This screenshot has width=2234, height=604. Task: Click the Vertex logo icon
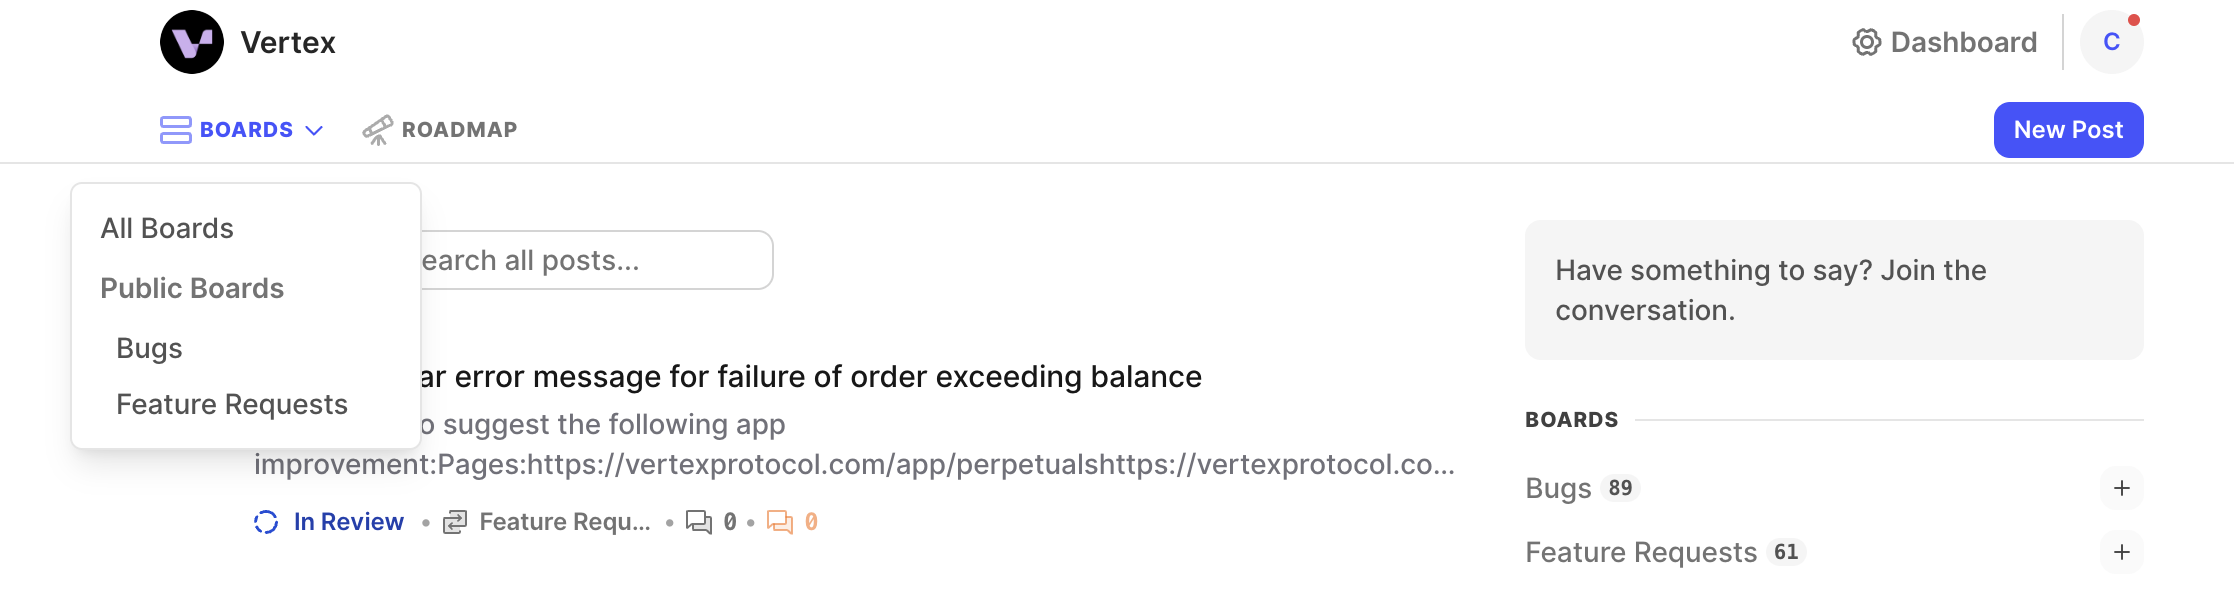tap(192, 42)
